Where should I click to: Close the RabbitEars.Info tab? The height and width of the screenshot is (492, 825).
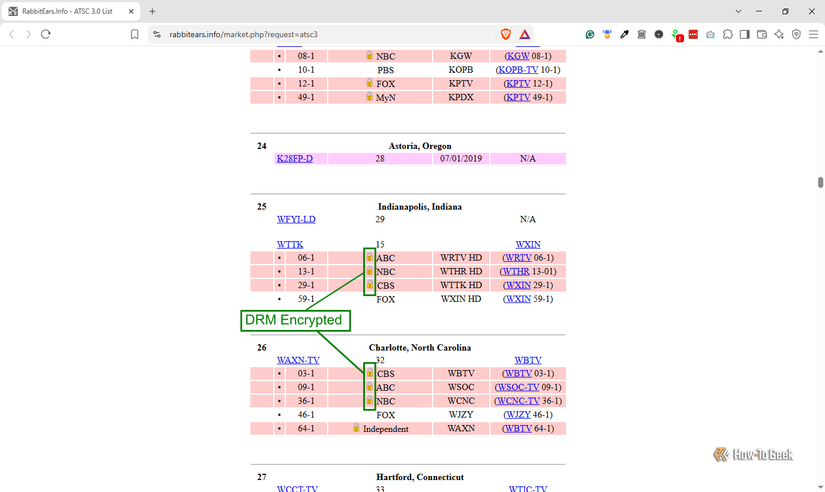click(x=131, y=11)
